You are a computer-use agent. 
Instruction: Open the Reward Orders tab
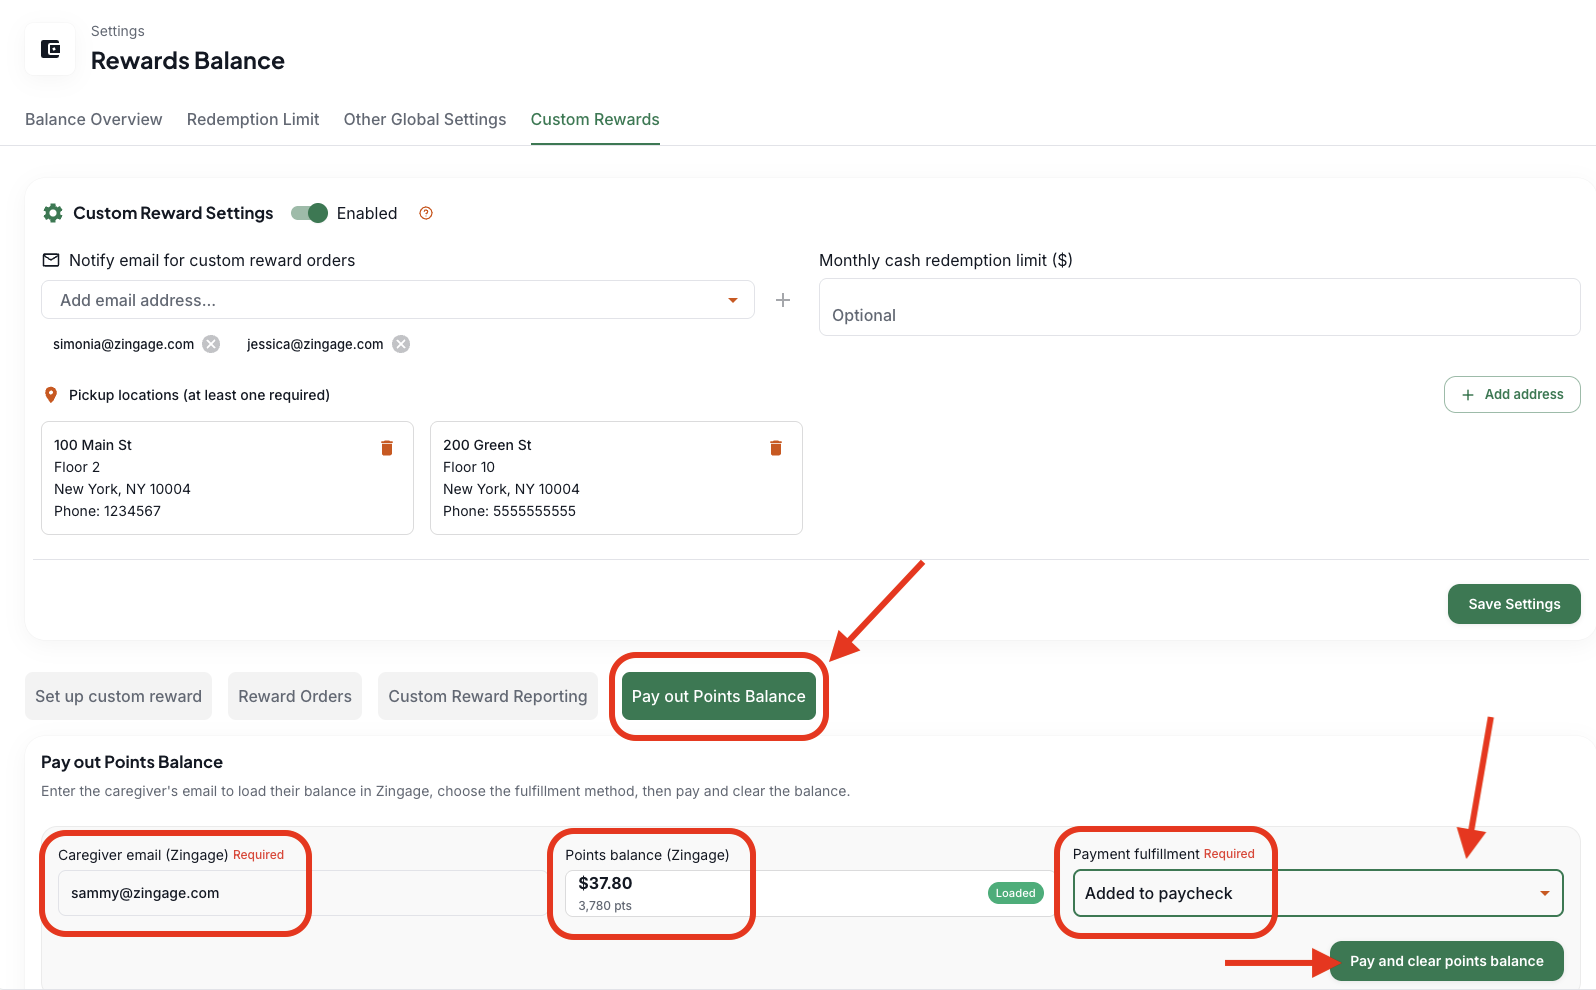[x=295, y=696]
